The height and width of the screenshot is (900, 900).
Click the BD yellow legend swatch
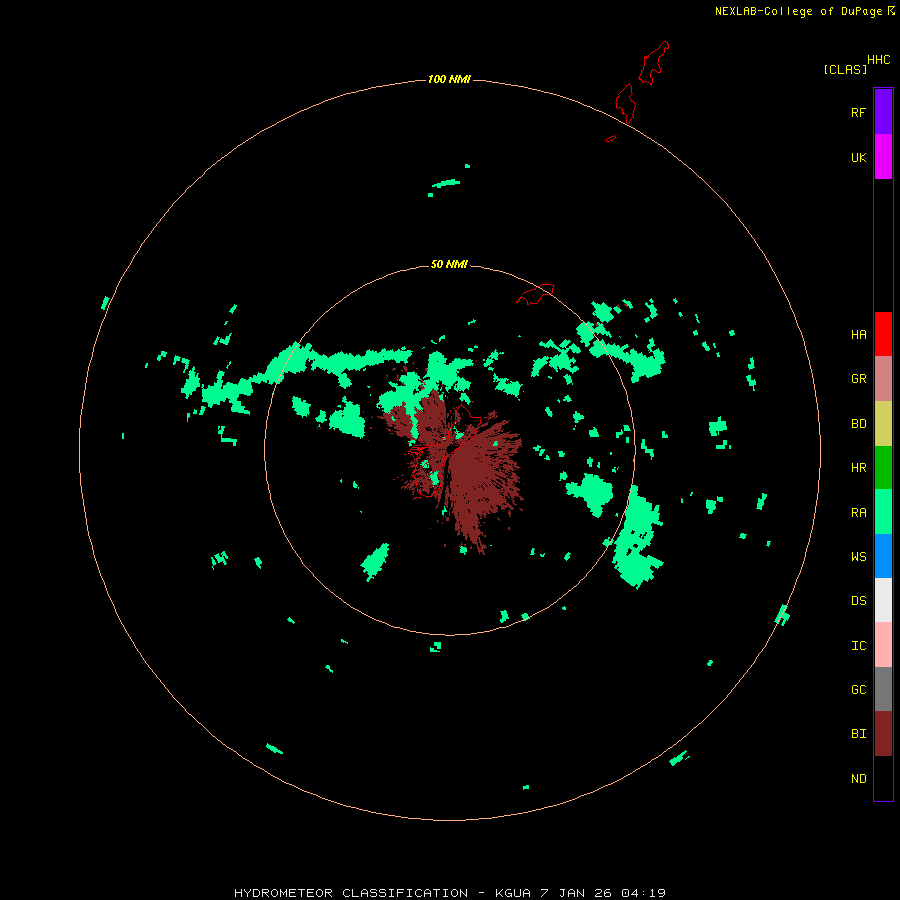[883, 424]
